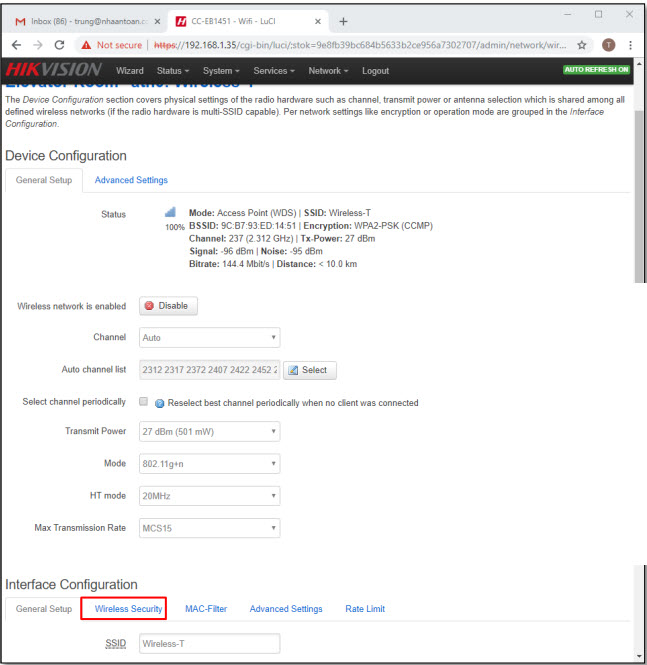This screenshot has width=647, height=665.
Task: Click the user profile avatar icon
Action: coord(608,45)
